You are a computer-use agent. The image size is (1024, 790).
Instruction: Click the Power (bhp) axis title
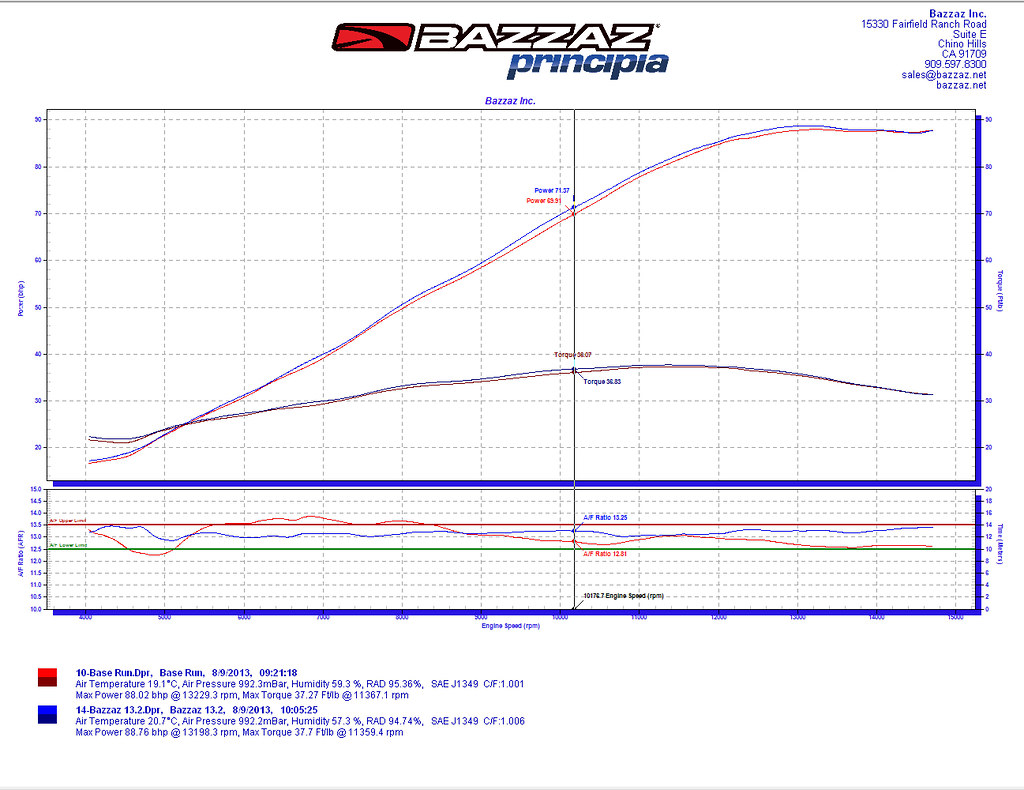[20, 299]
